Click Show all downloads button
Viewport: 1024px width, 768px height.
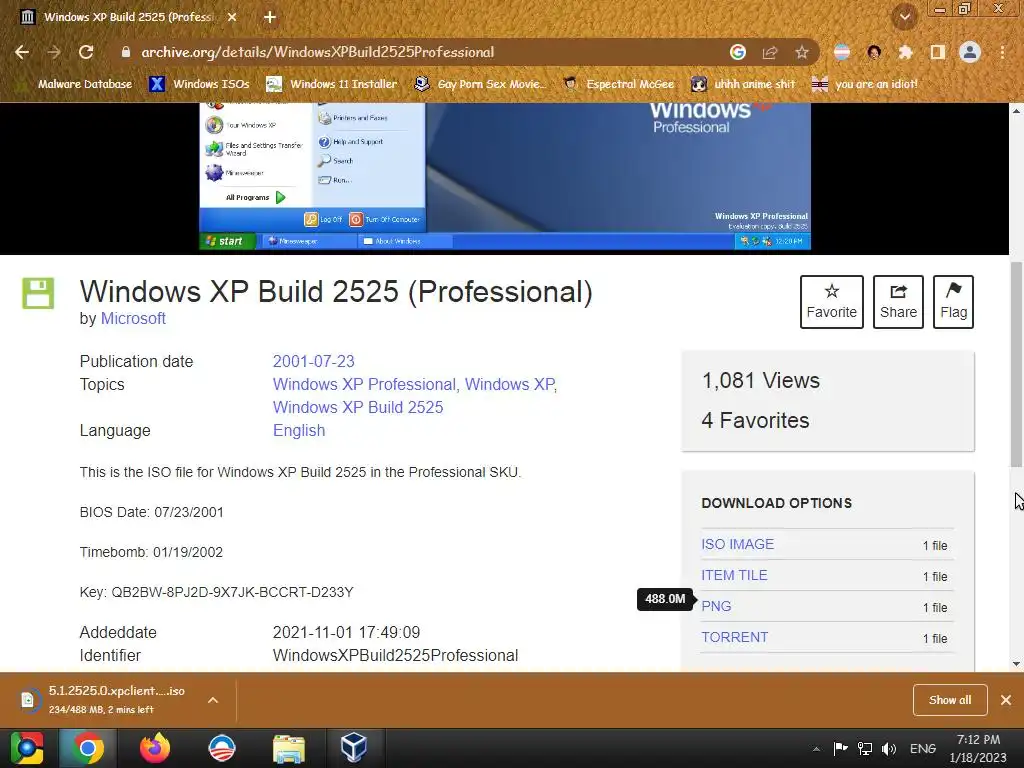pos(950,700)
